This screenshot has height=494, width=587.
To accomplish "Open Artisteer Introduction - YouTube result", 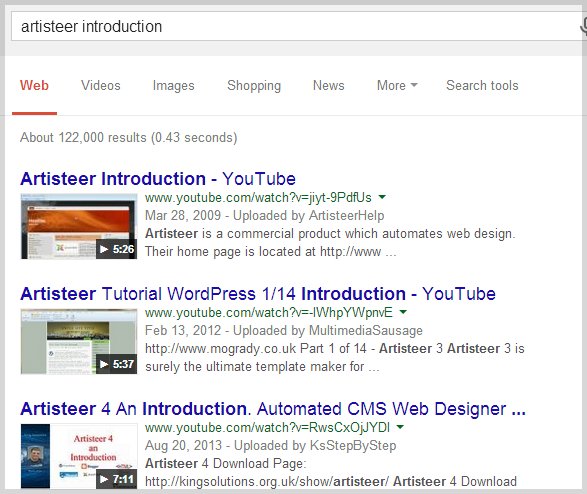I will (x=158, y=179).
